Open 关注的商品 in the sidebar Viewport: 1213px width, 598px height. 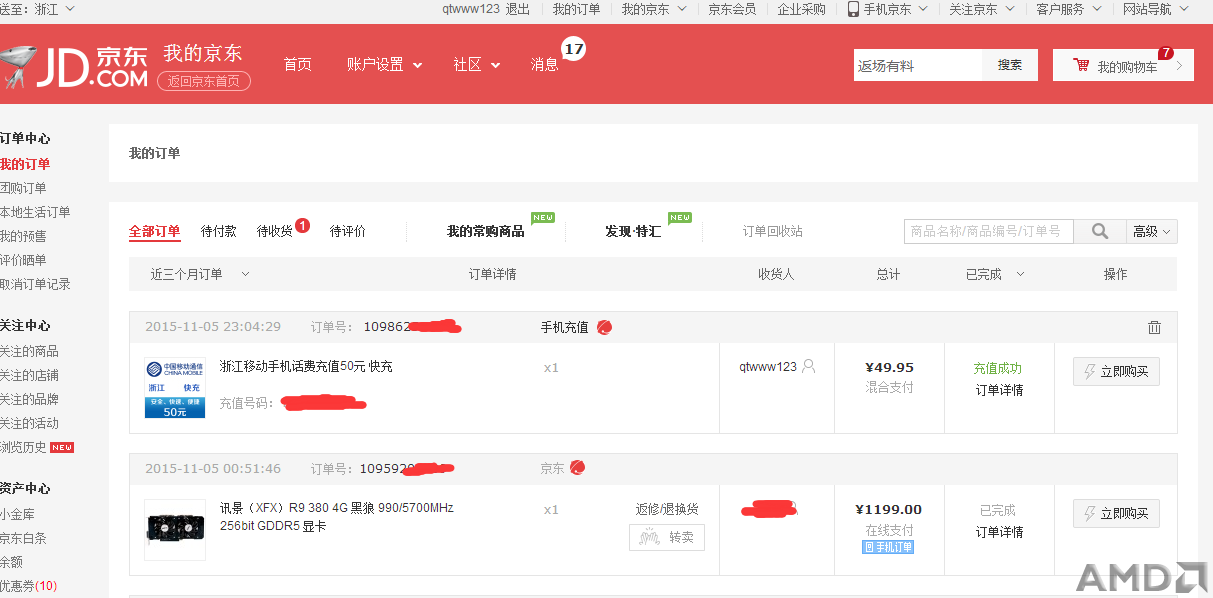[x=29, y=351]
